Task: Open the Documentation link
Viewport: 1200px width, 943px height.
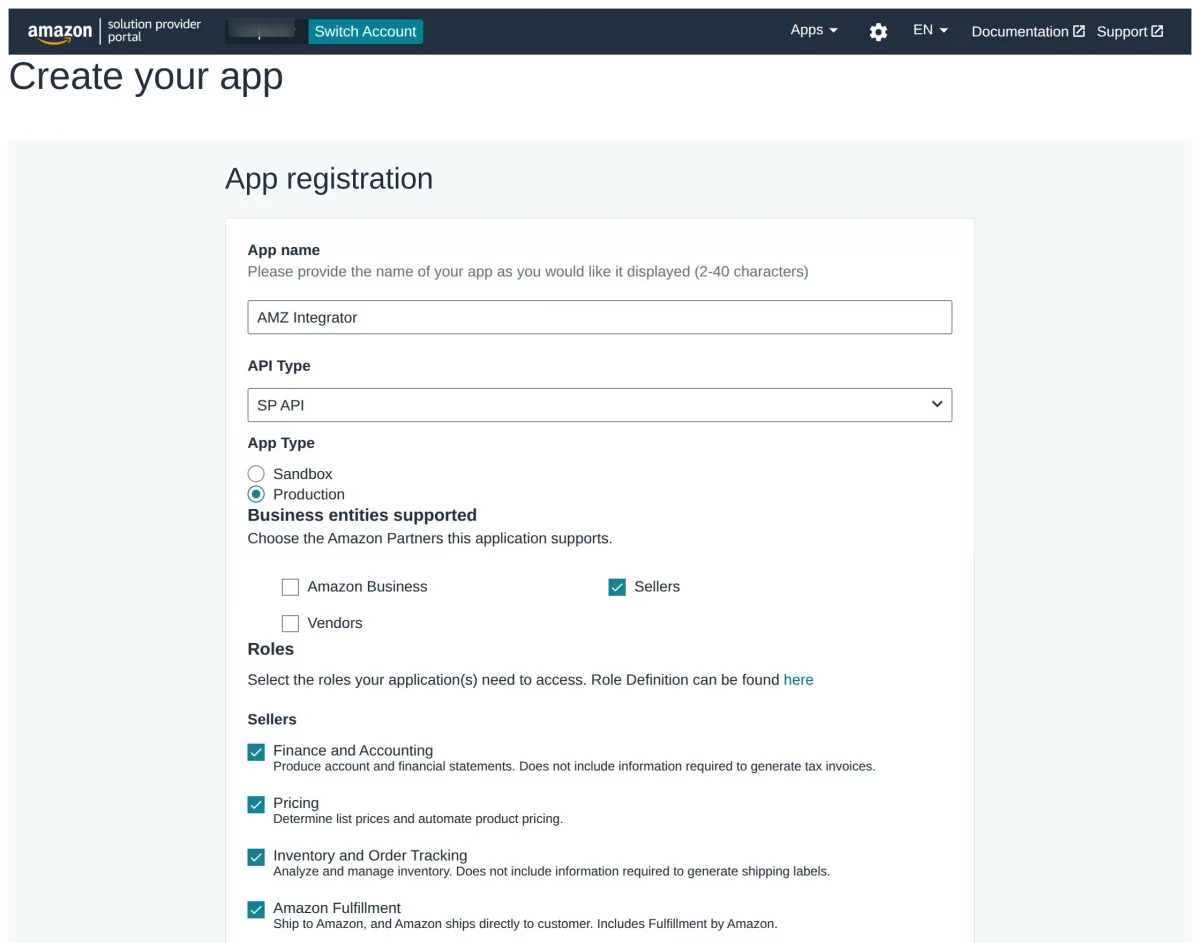Action: (1028, 31)
